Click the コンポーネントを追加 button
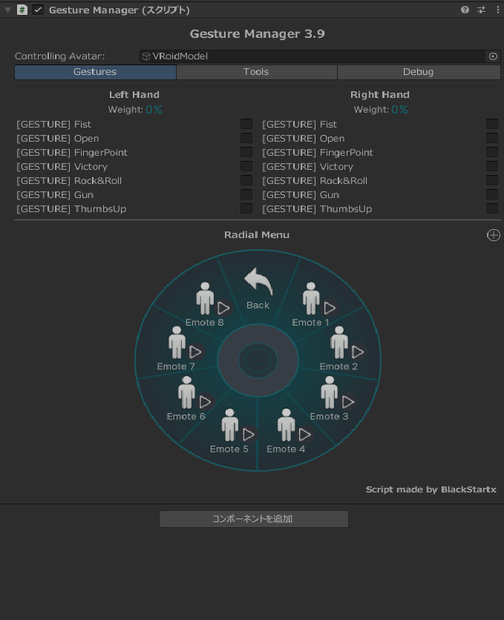 coord(254,519)
